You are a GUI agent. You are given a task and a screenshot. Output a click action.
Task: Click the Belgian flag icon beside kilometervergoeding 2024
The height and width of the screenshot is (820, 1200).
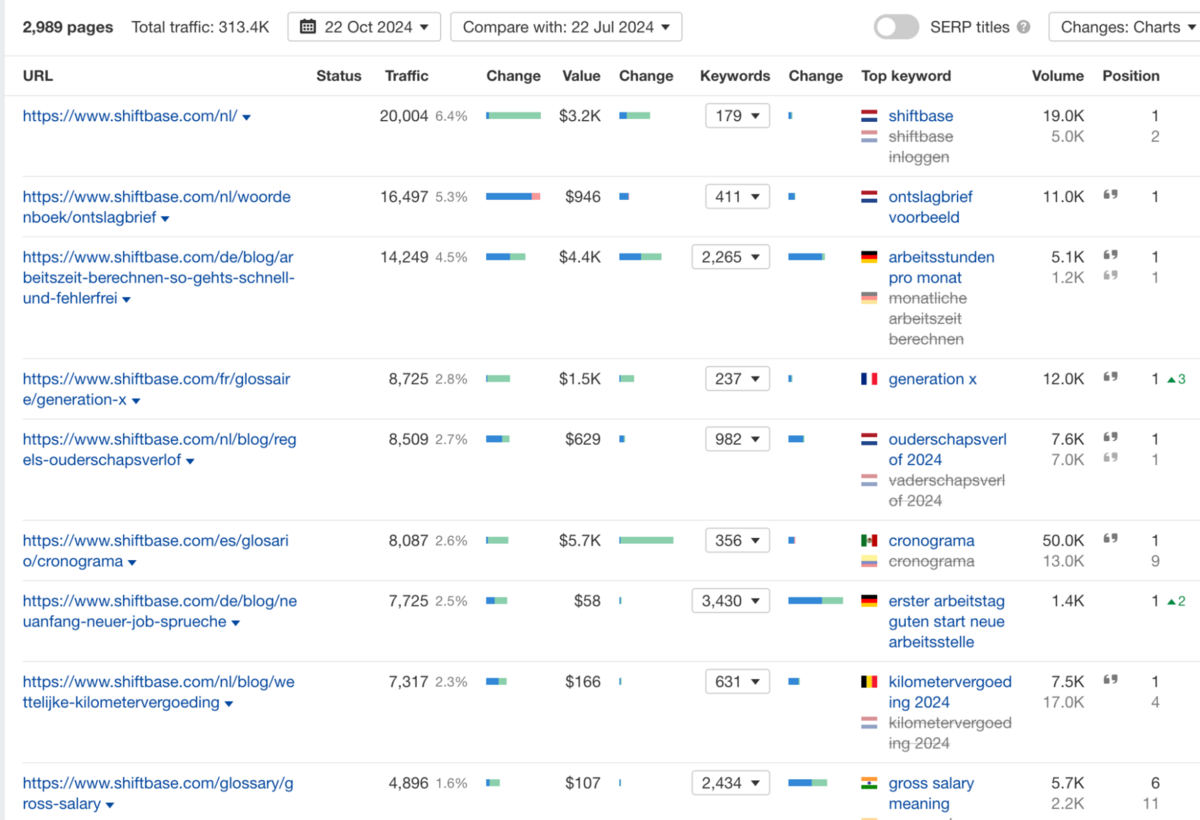[x=869, y=682]
